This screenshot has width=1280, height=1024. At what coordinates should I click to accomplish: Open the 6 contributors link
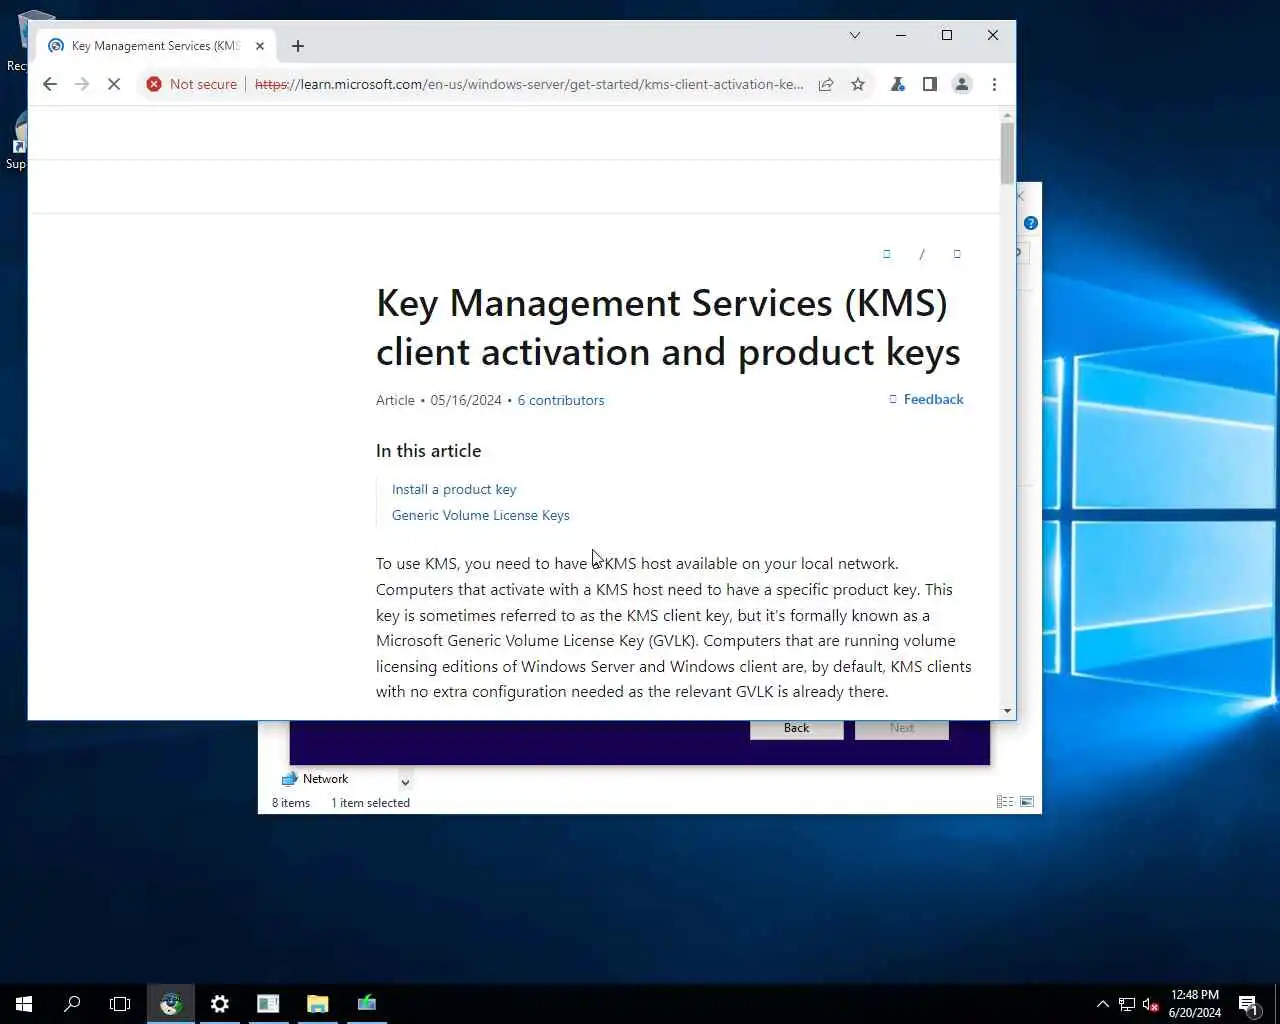pyautogui.click(x=561, y=400)
